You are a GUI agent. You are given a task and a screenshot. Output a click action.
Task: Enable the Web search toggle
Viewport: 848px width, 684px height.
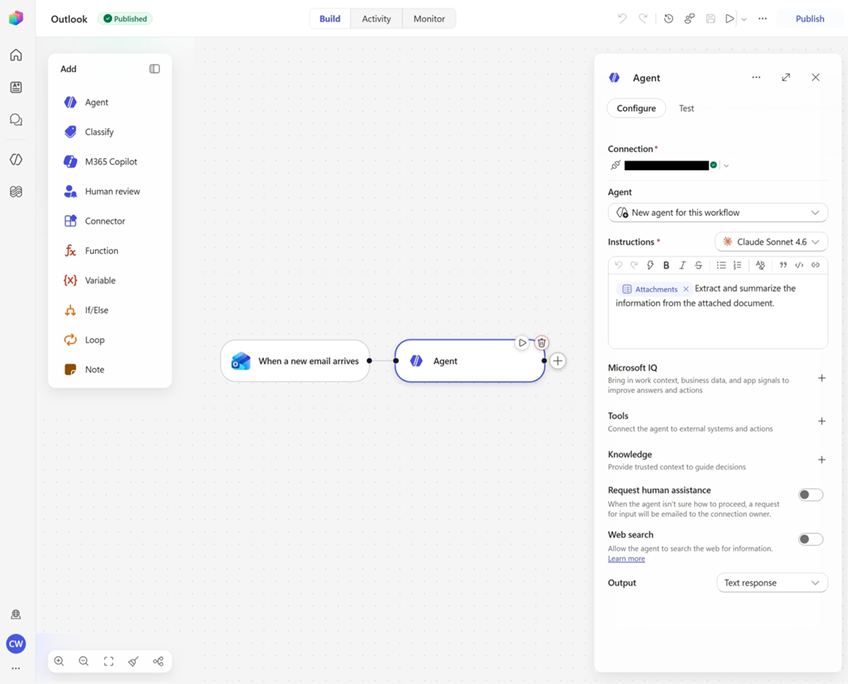[810, 539]
